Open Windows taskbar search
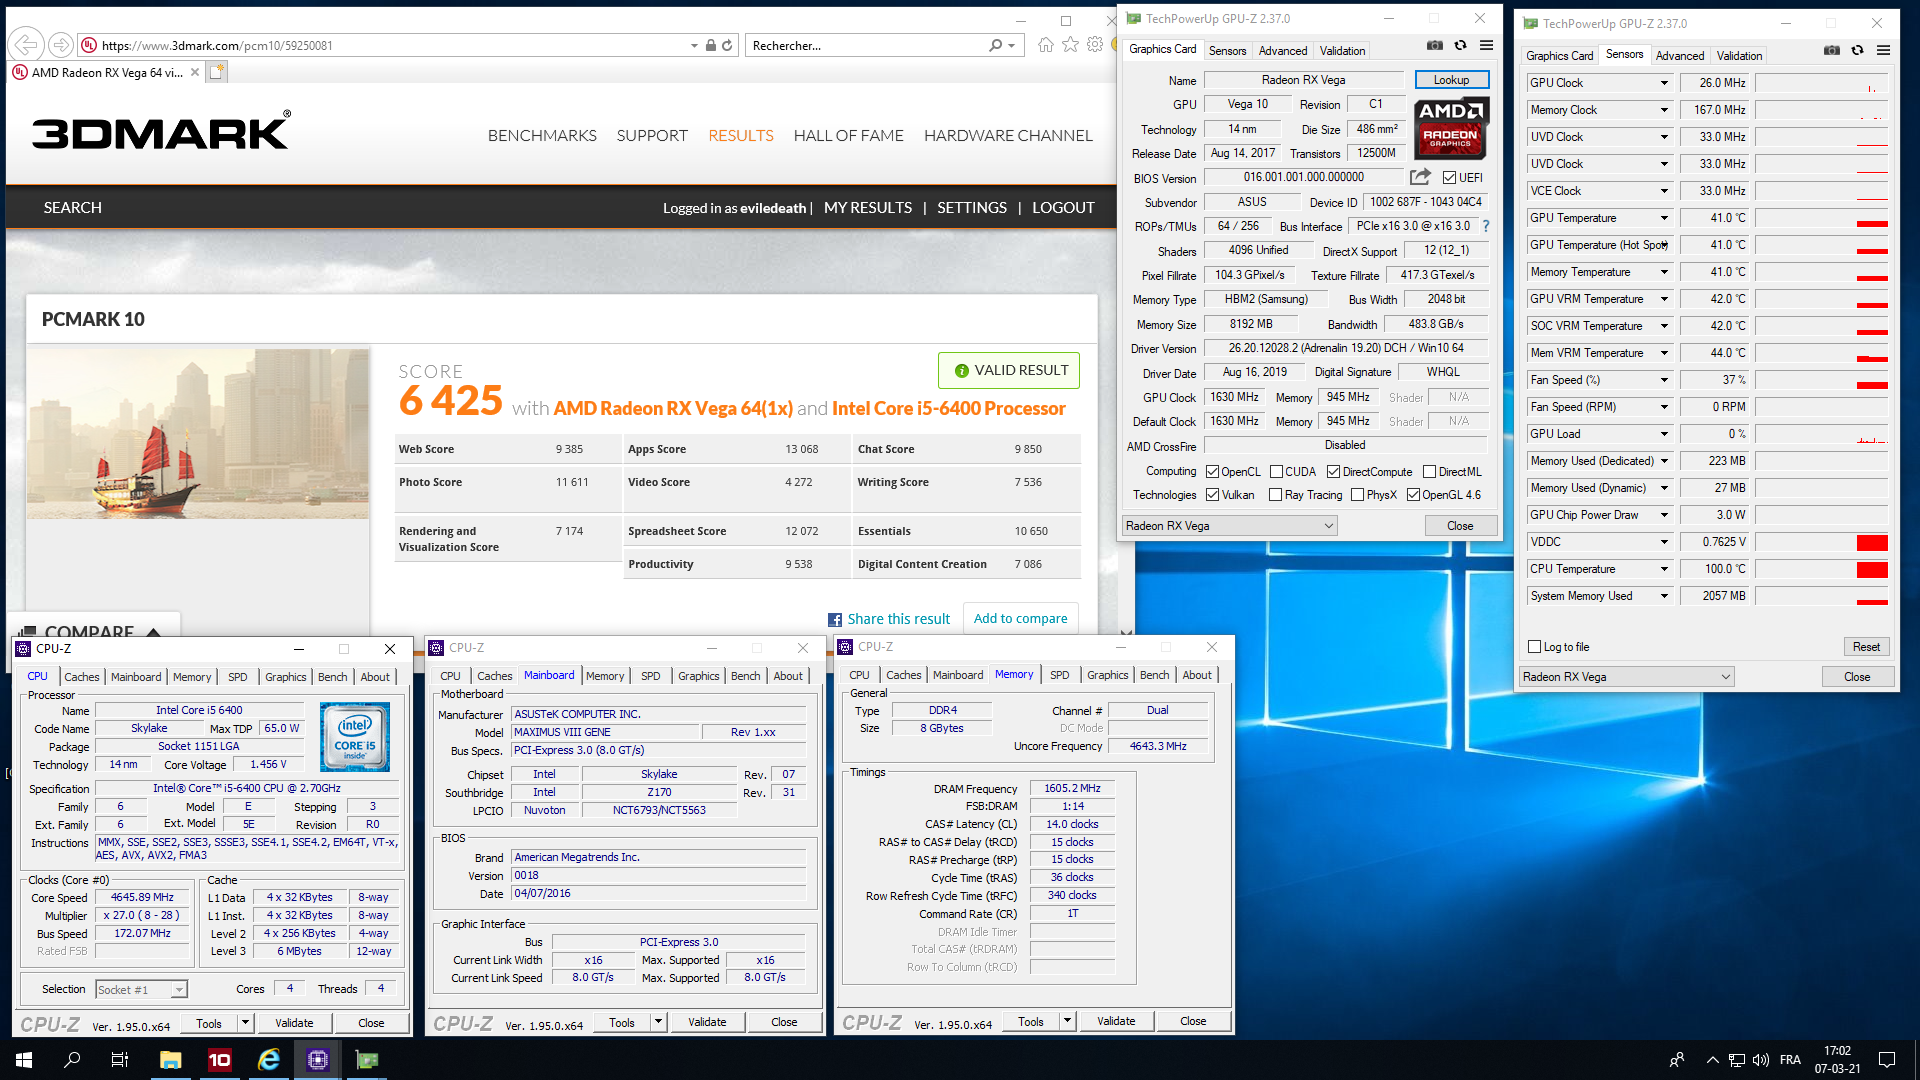Screen dimensions: 1920x1080 click(x=72, y=1060)
